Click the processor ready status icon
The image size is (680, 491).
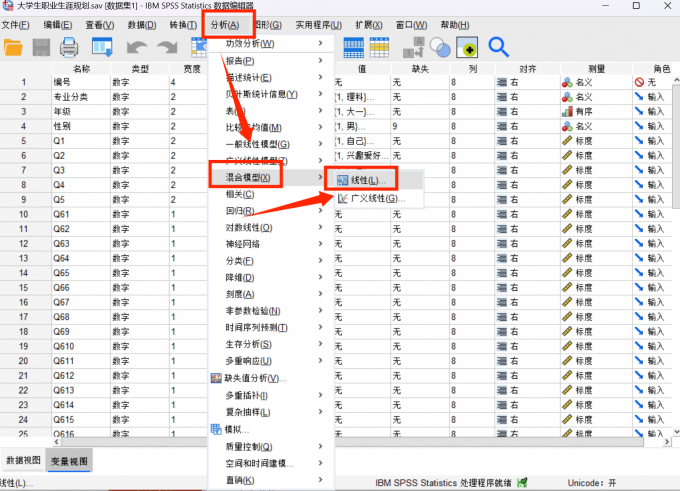(523, 482)
